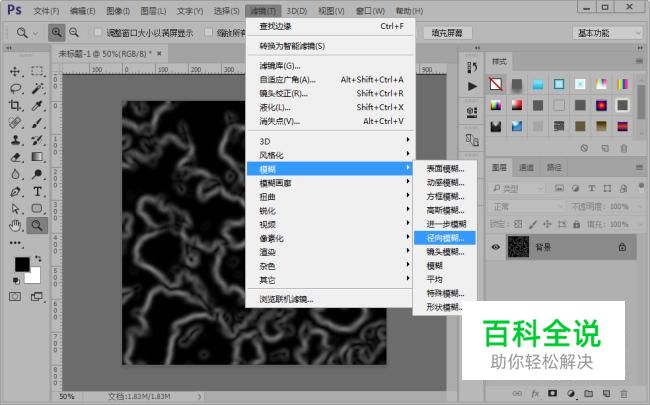Screen dimensions: 650x405
Task: Choose zoom-out mode in options bar
Action: [74, 32]
